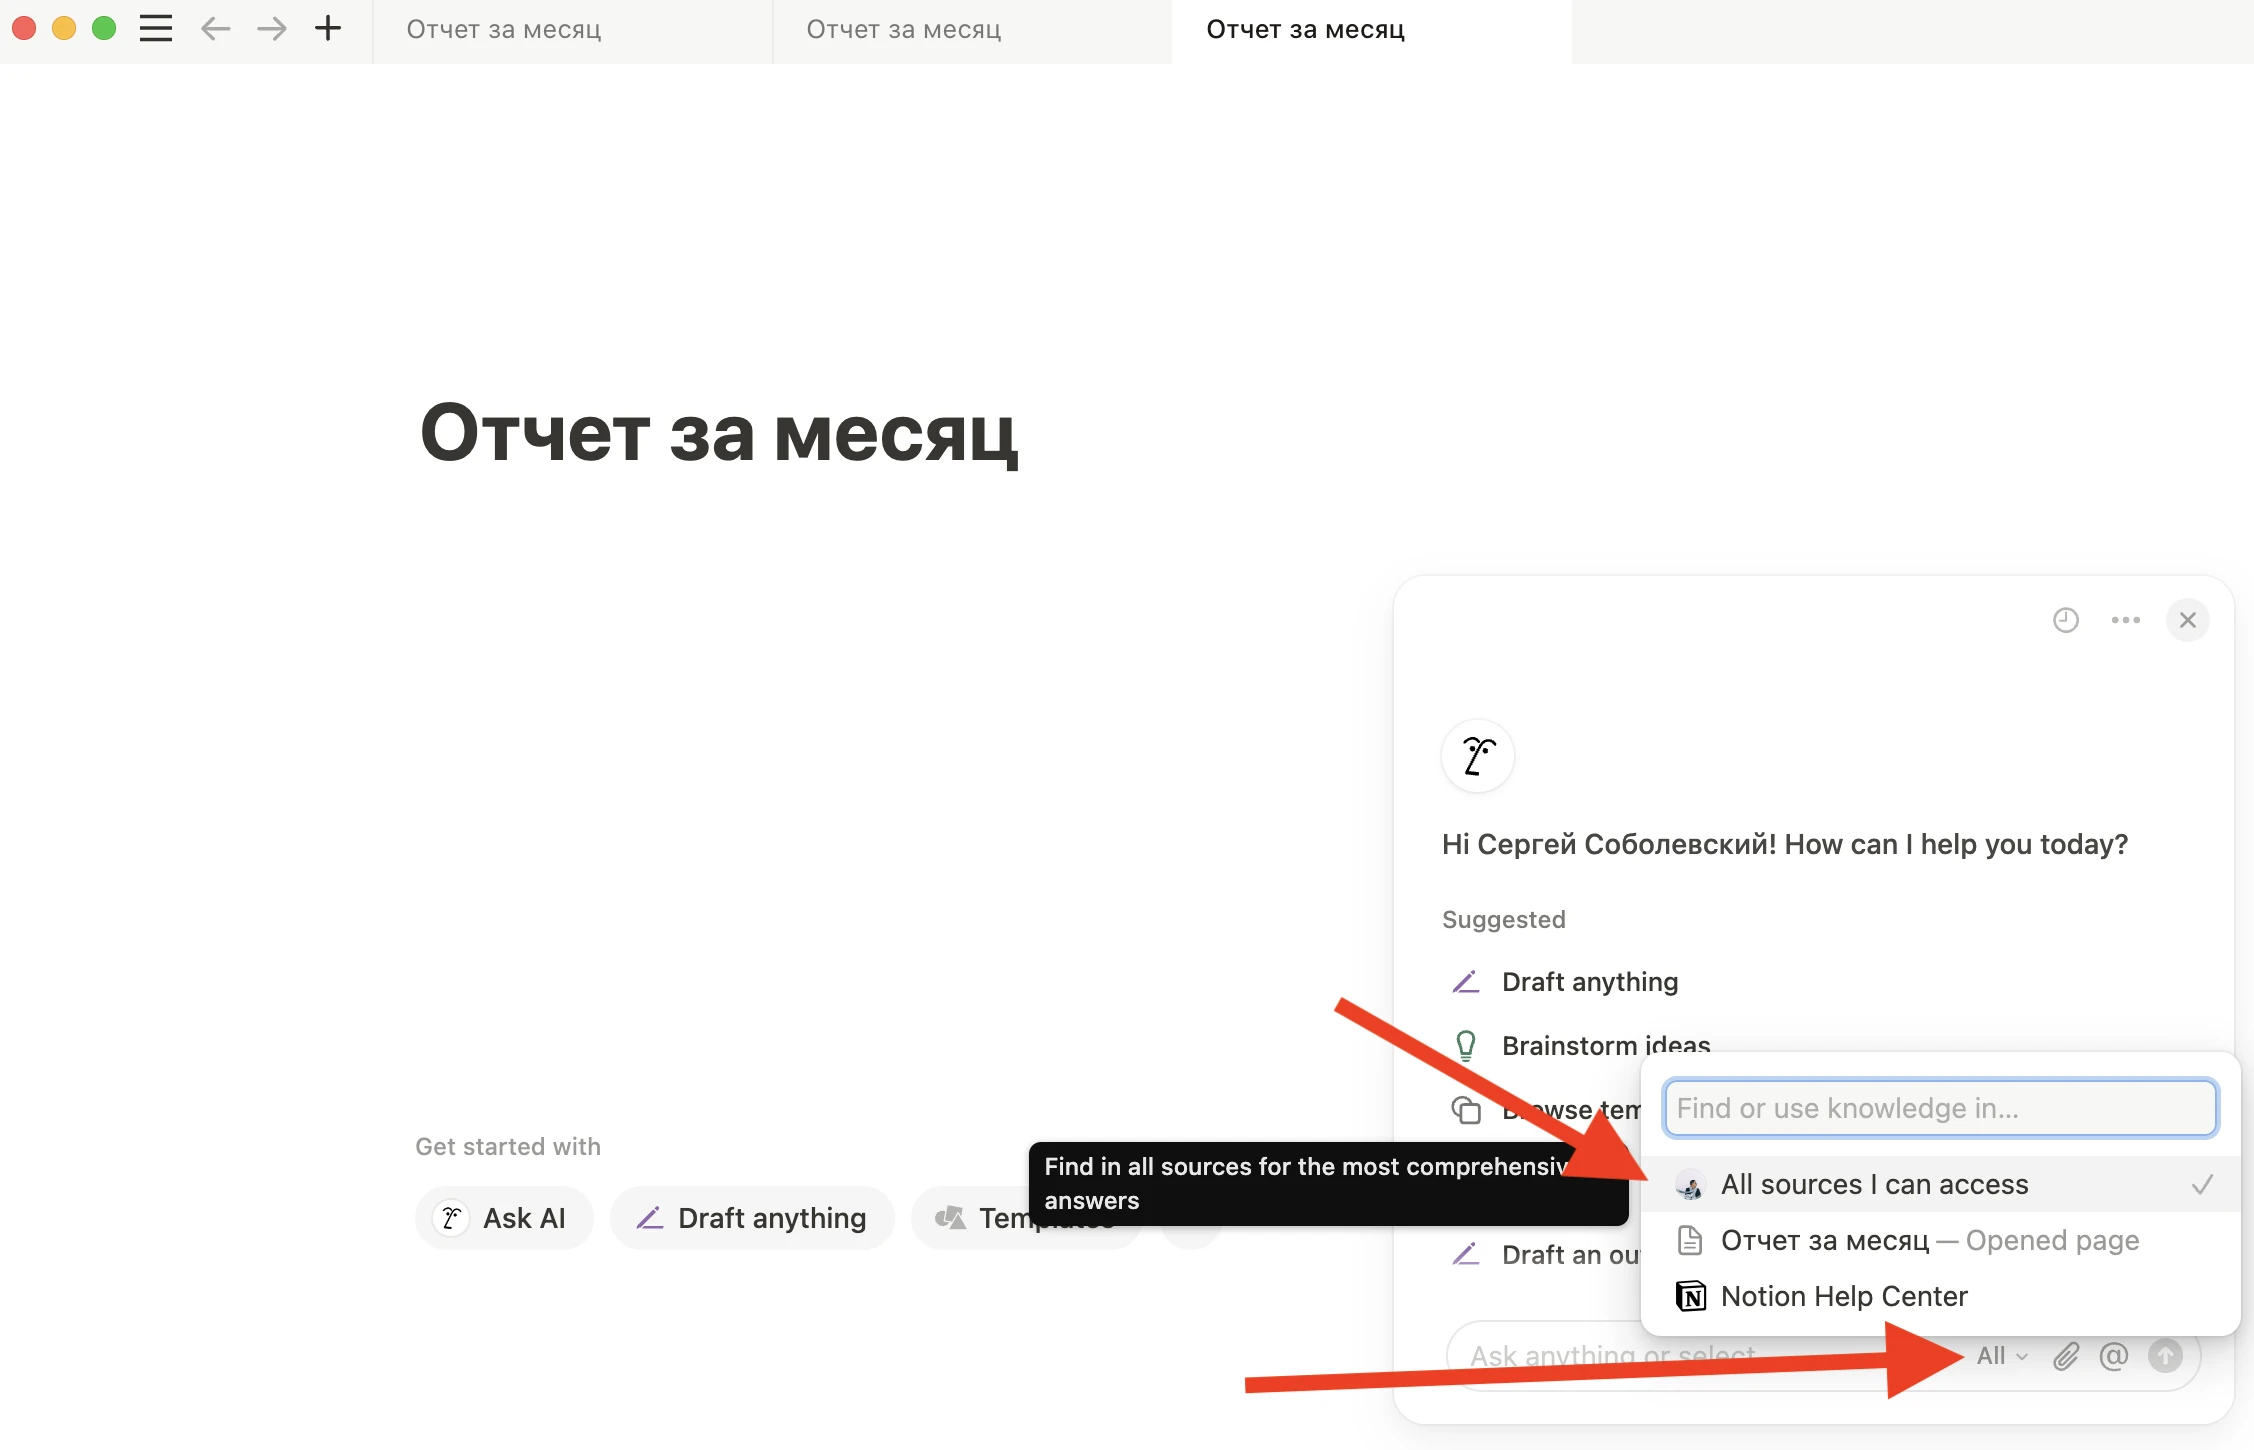Click pencil icon in Draft anything chip
This screenshot has height=1450, width=2254.
point(650,1218)
